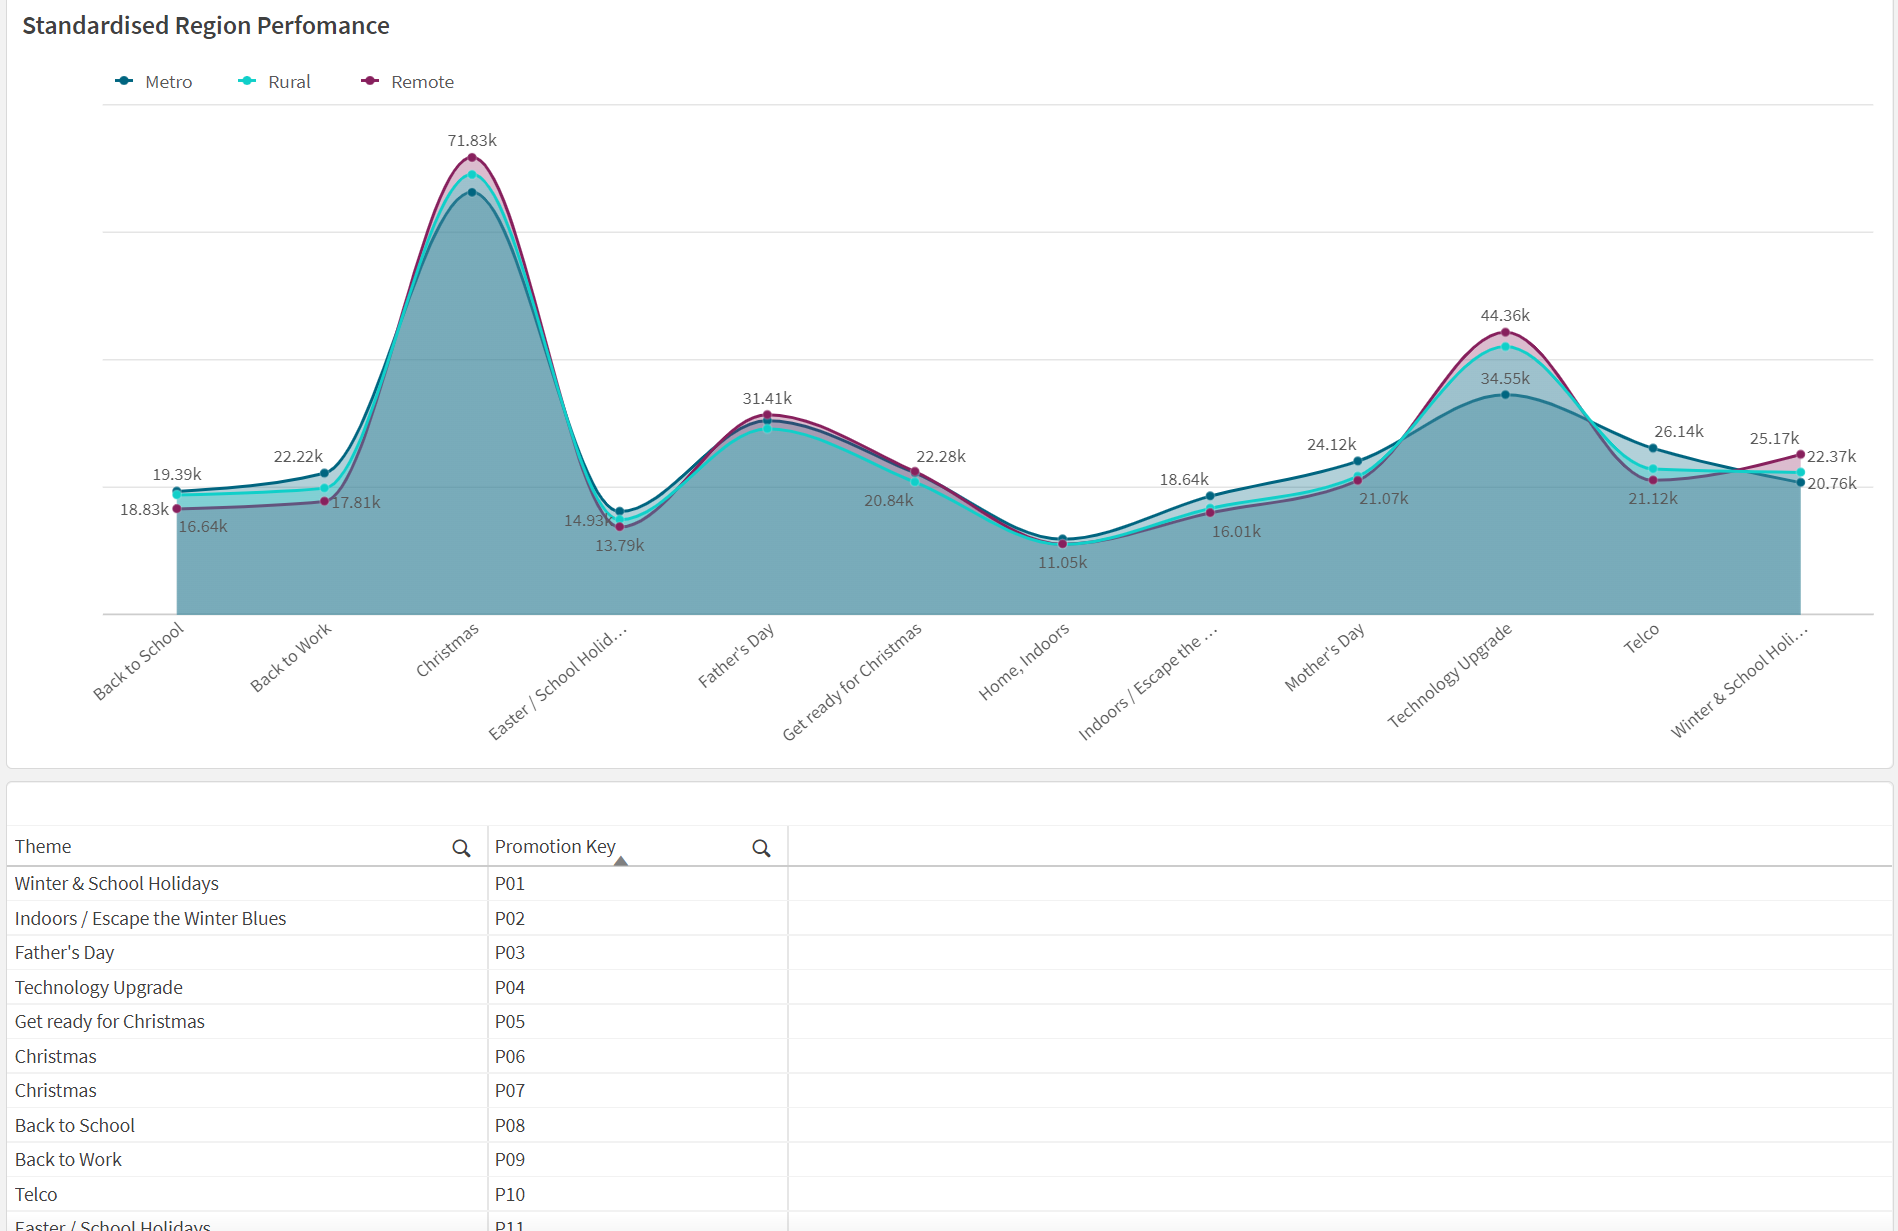The height and width of the screenshot is (1231, 1898).
Task: Click promotion key P07
Action: [510, 1091]
